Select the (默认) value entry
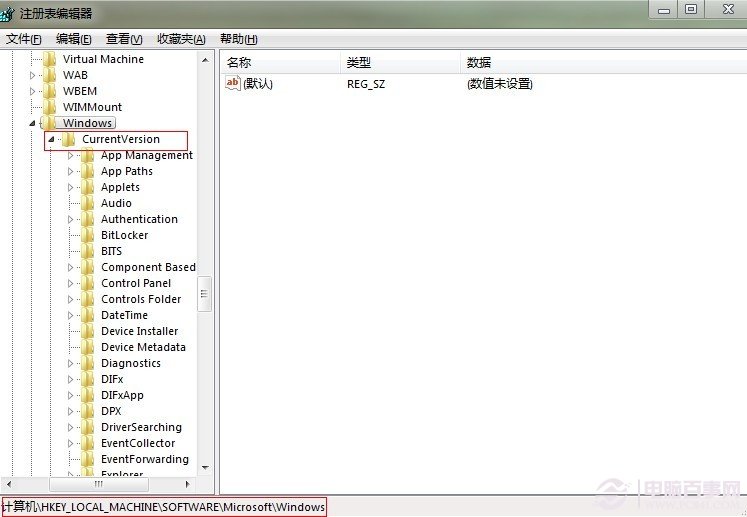747x517 pixels. pos(258,84)
